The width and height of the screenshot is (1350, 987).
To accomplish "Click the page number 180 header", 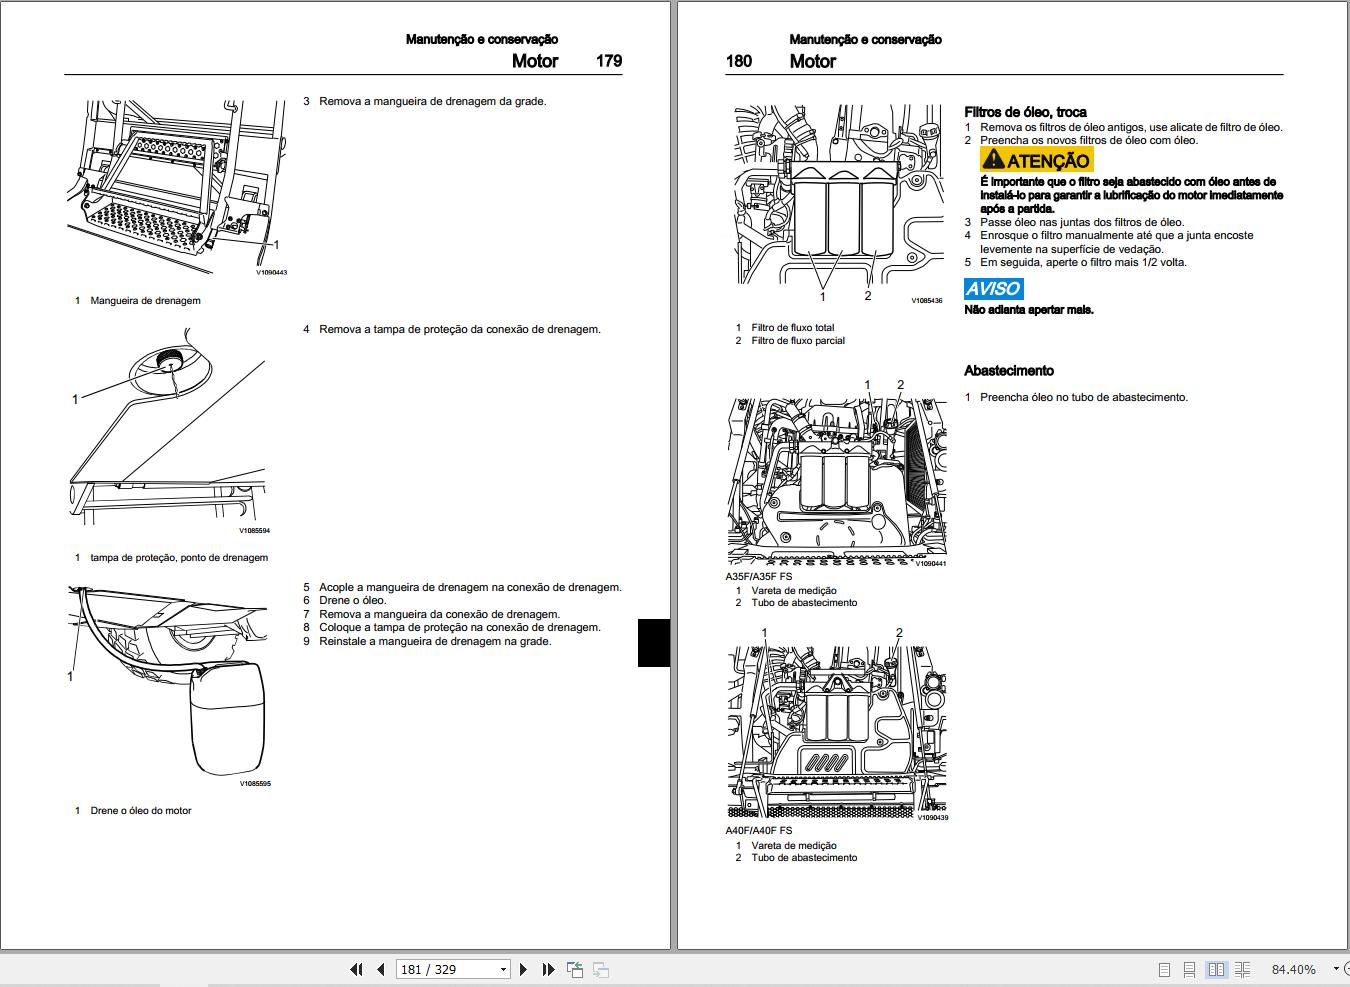I will (x=739, y=61).
